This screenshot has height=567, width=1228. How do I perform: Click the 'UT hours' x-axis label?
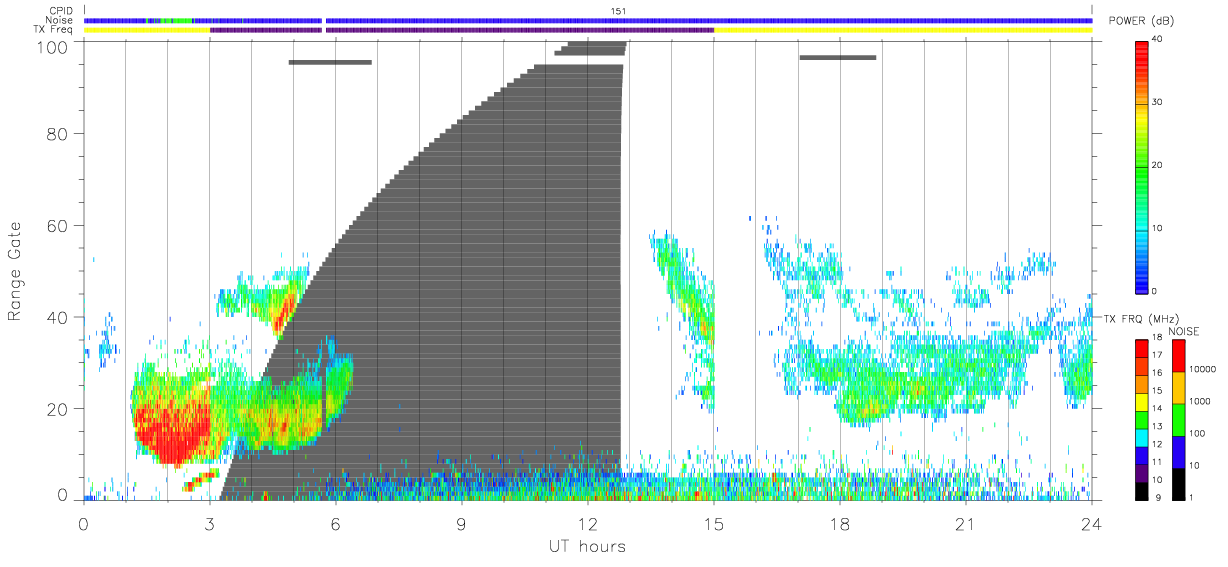[587, 546]
